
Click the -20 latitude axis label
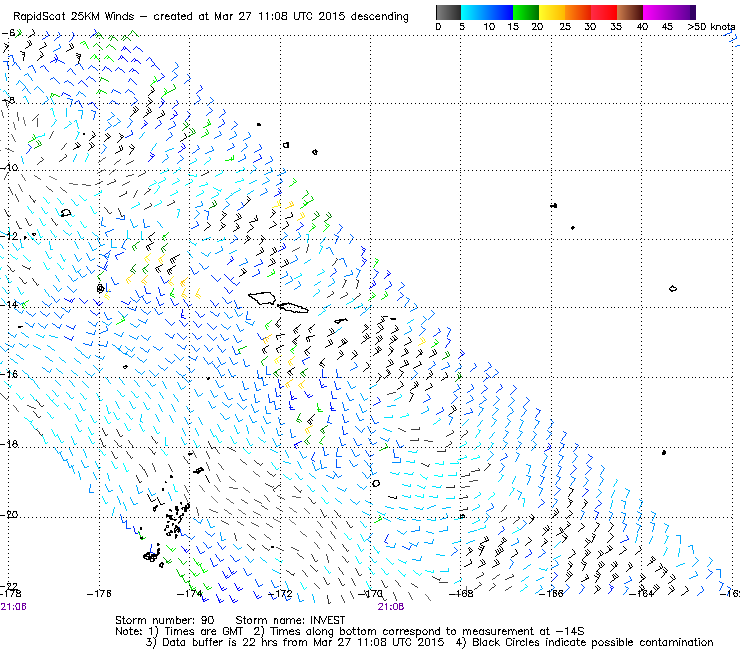(x=9, y=514)
